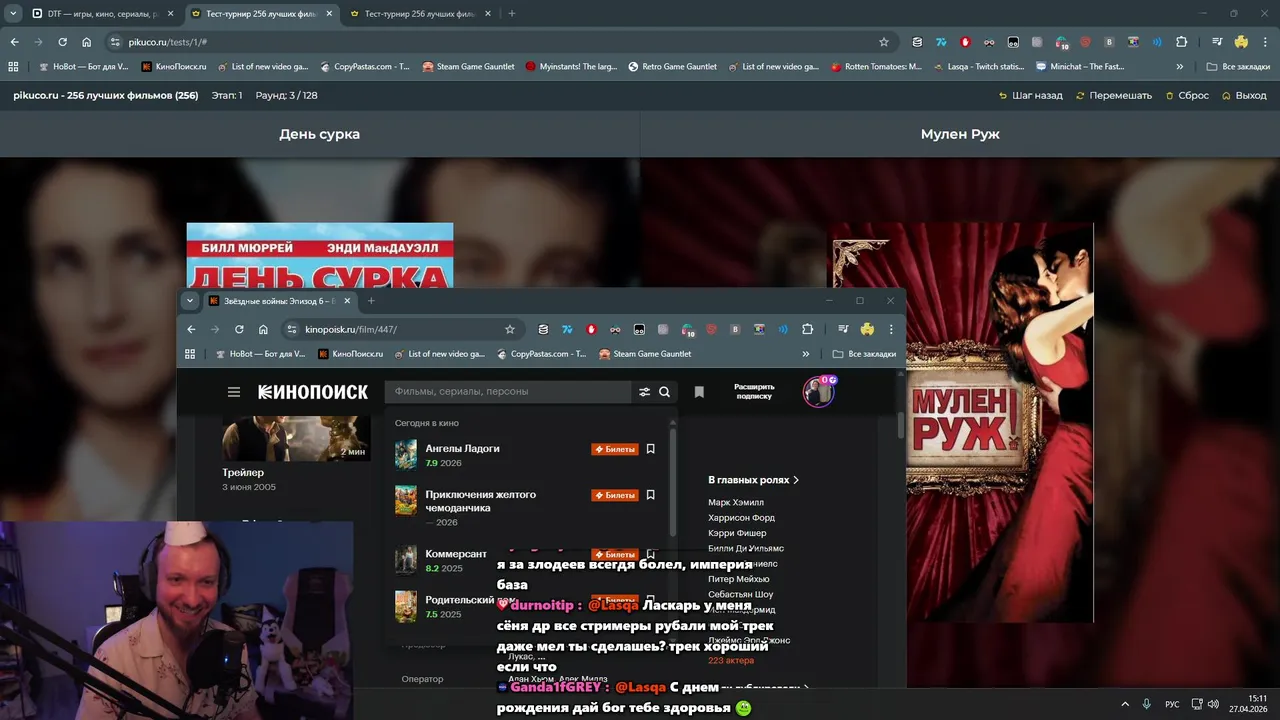Buy Билеты for Приключения желтого чемоданчика
The width and height of the screenshot is (1280, 720).
(x=615, y=495)
